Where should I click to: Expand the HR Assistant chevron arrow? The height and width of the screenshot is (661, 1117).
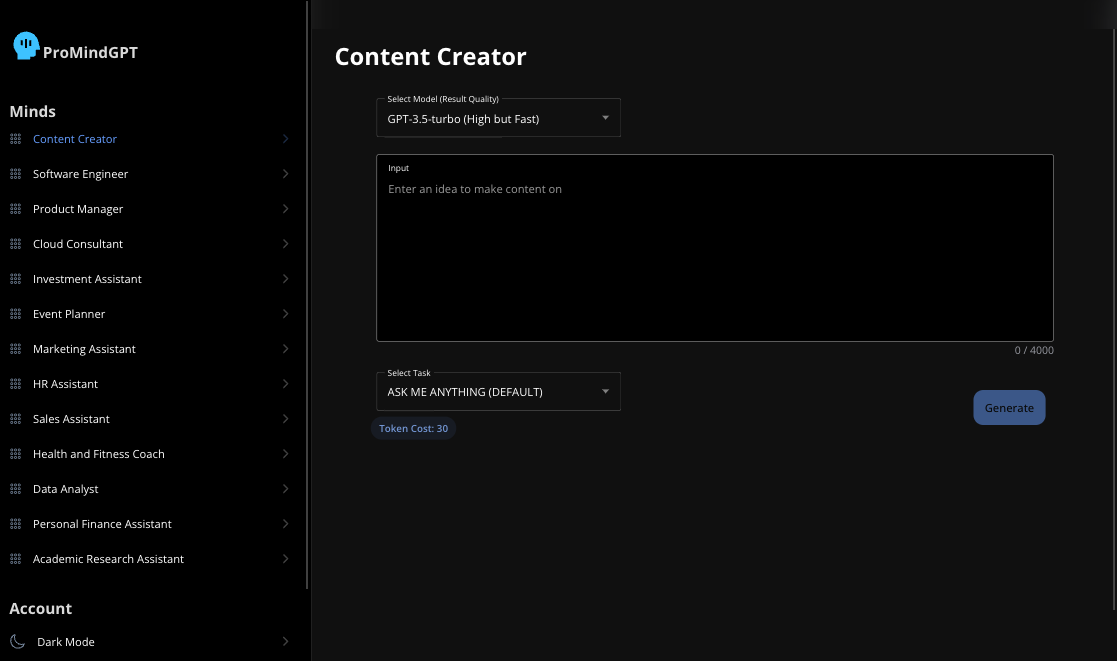coord(285,384)
